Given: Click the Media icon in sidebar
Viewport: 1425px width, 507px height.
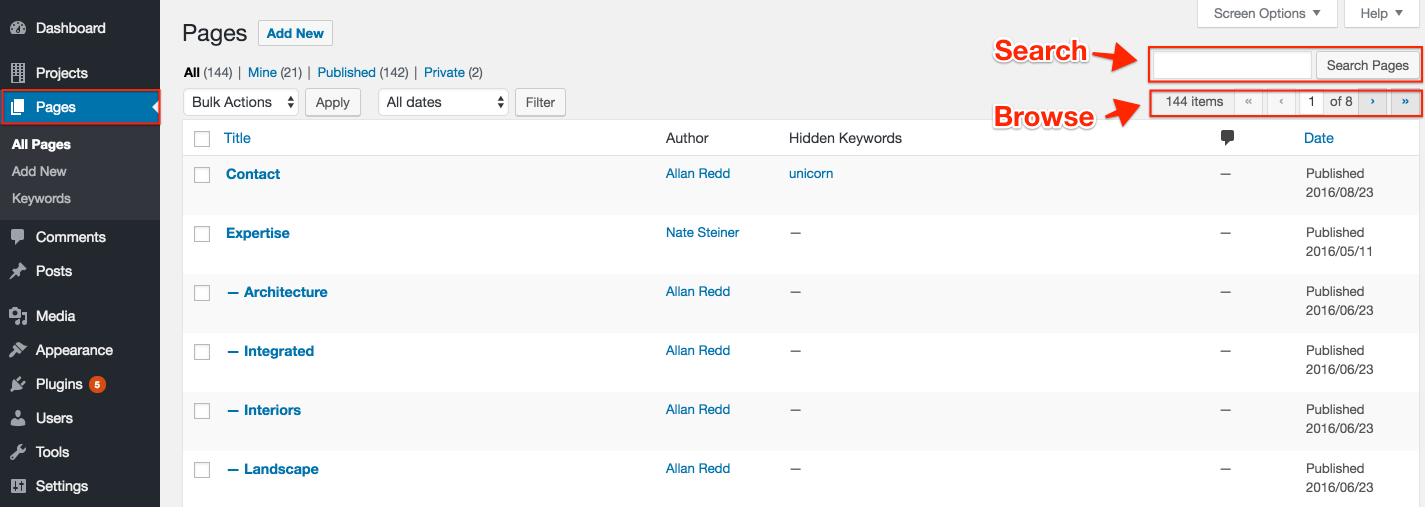Looking at the screenshot, I should [x=18, y=316].
